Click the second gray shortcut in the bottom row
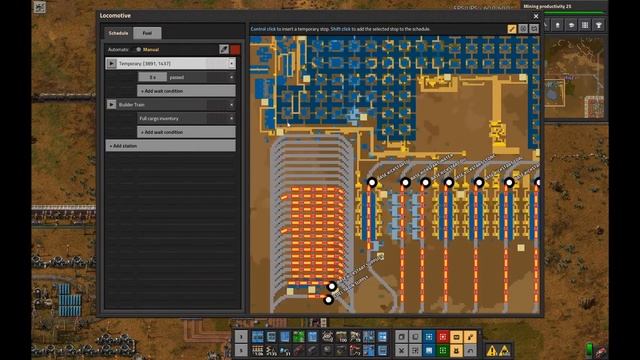This screenshot has height=360, width=640. [x=415, y=350]
